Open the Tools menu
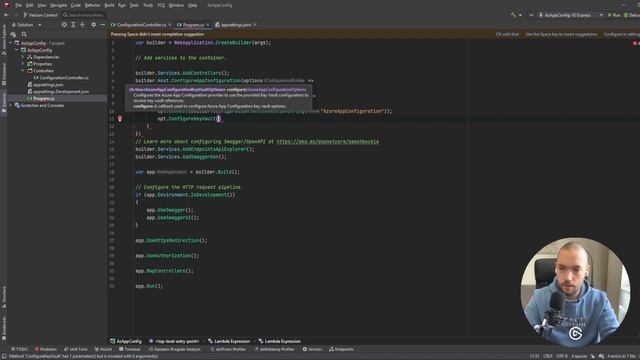Screen dimensions: 640x360 click(148, 5)
